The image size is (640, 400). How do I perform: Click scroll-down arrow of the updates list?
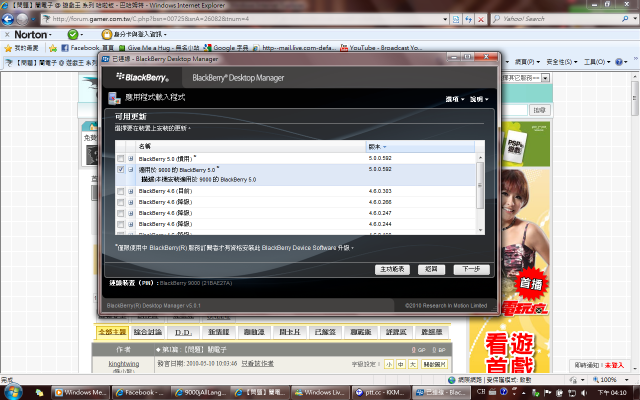pyautogui.click(x=480, y=230)
